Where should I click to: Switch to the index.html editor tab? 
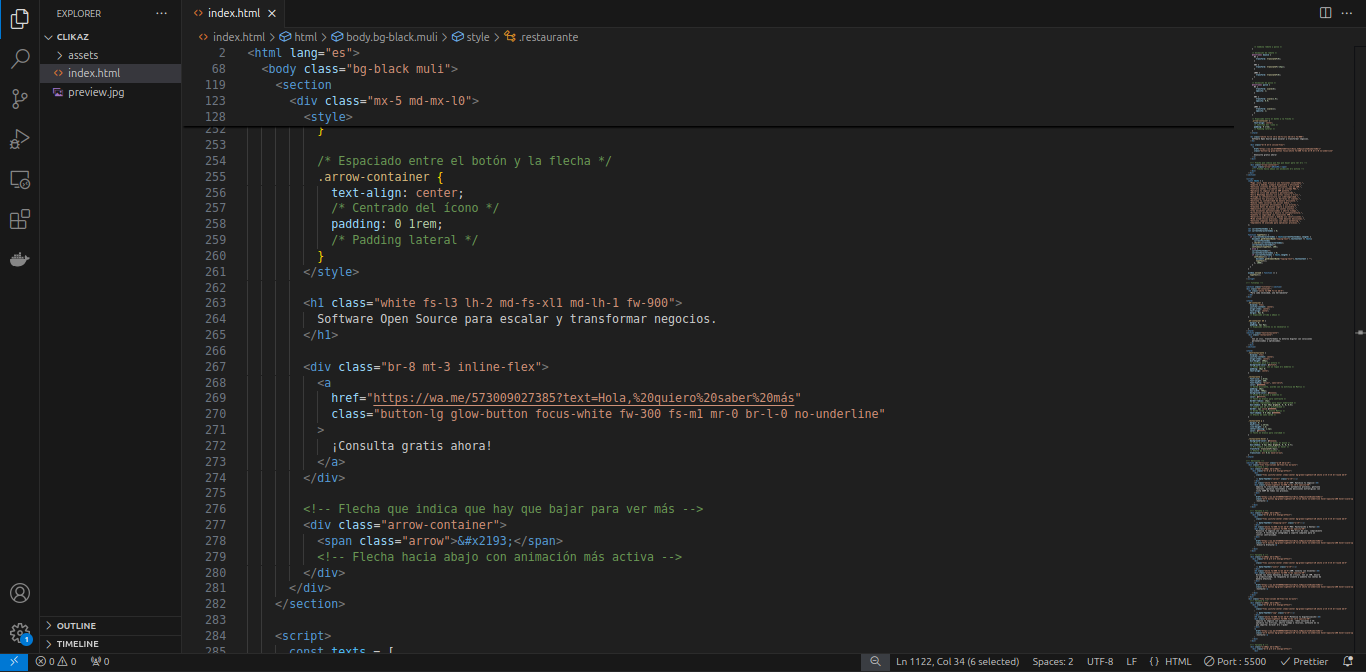[x=234, y=13]
